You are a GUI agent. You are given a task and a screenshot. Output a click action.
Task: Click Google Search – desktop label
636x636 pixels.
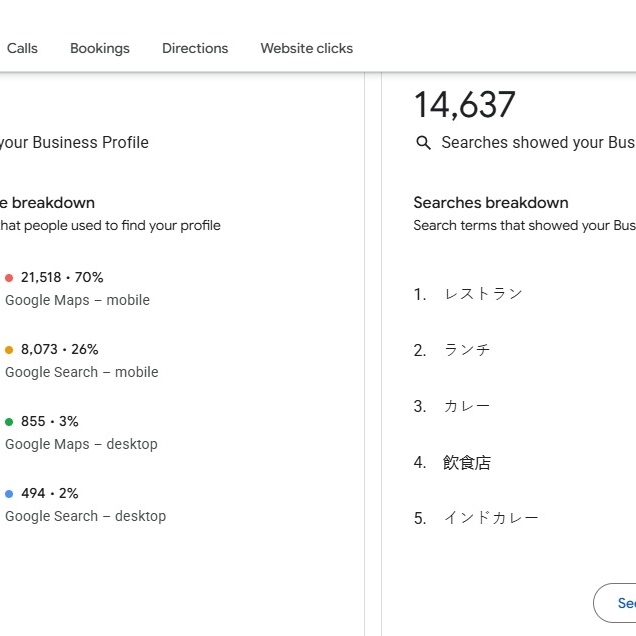click(x=86, y=516)
